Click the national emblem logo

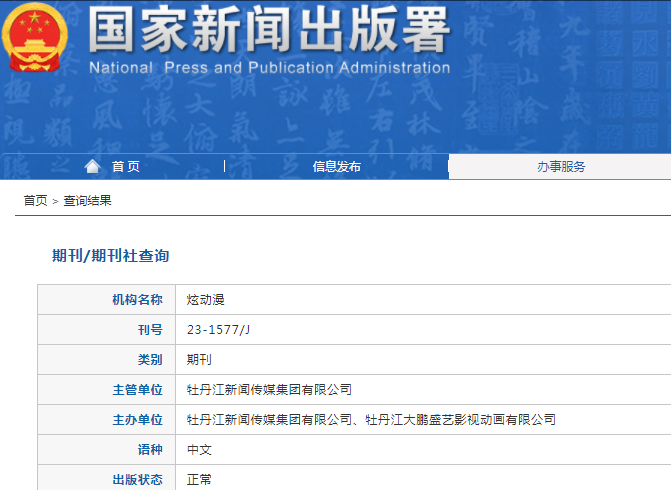coord(35,38)
